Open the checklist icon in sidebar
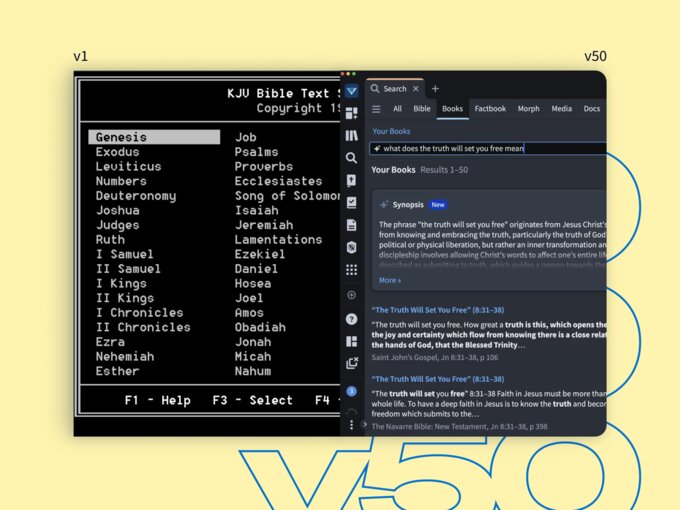680x510 pixels. (x=352, y=203)
